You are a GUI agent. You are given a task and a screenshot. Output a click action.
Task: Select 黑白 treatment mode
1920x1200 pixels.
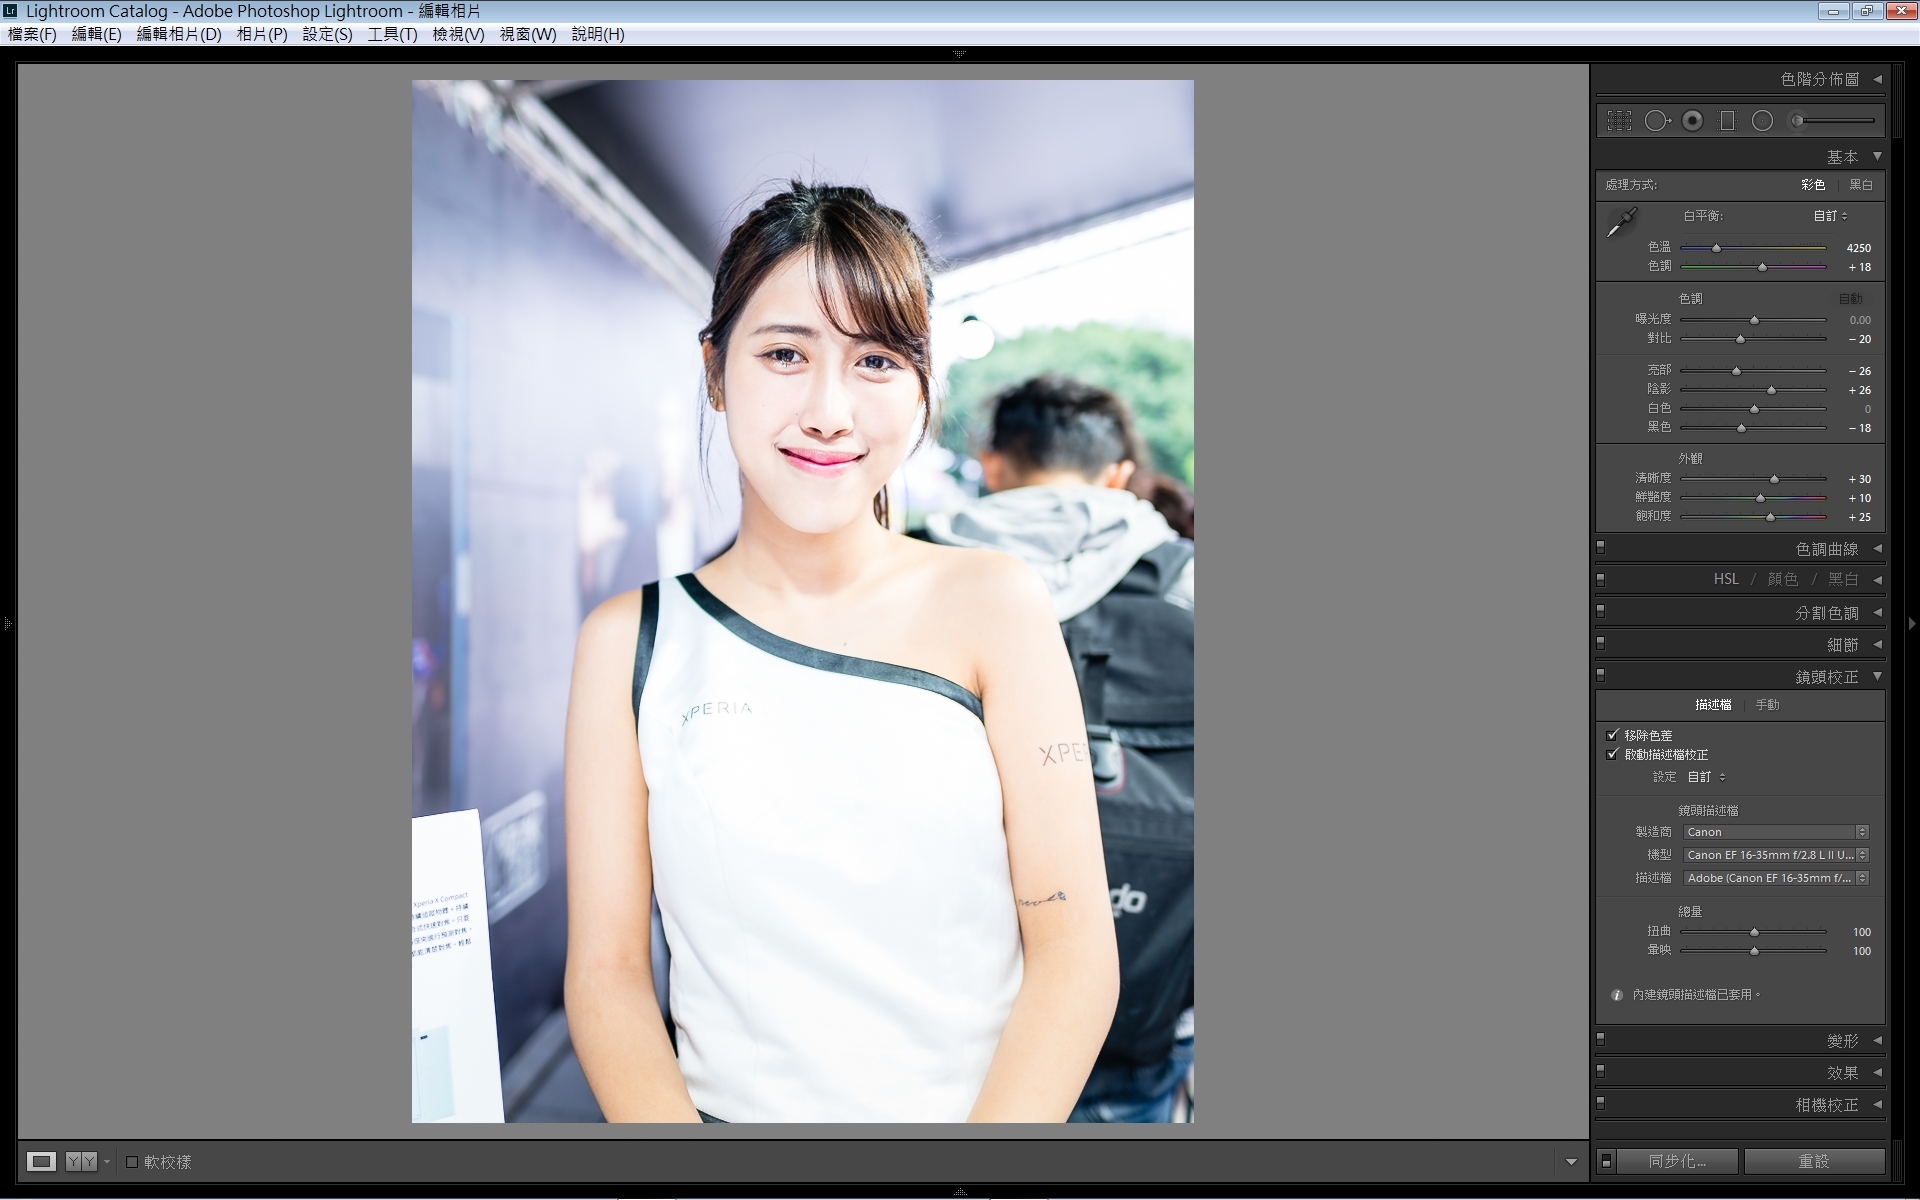1861,185
